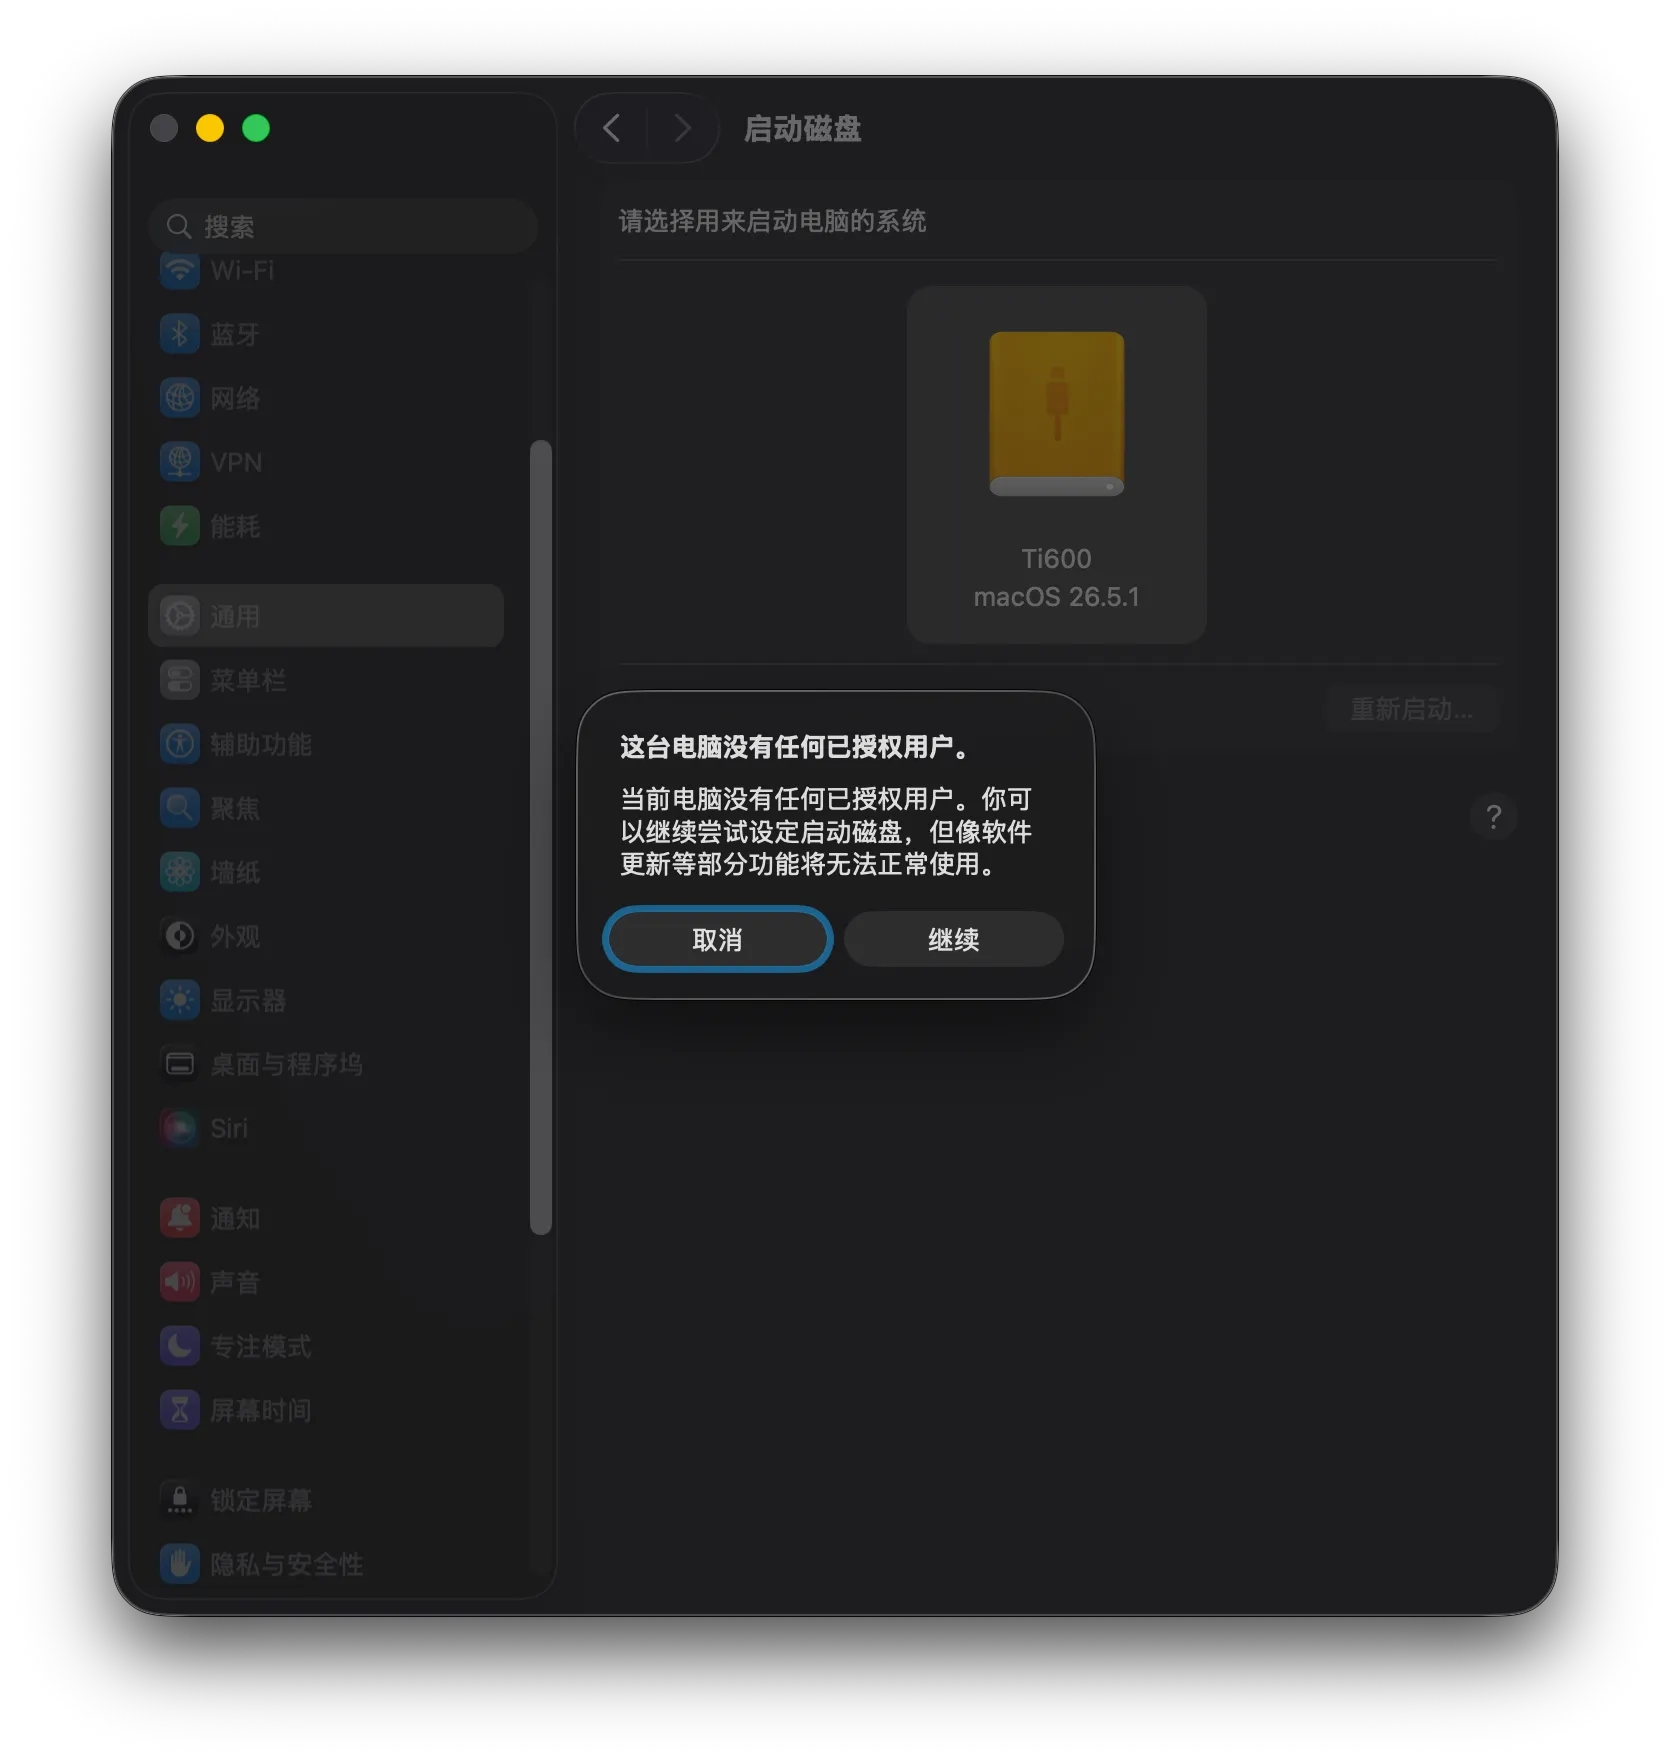This screenshot has width=1670, height=1764.
Task: Select the 桌面与程序坞 sidebar label
Action: pos(286,1065)
